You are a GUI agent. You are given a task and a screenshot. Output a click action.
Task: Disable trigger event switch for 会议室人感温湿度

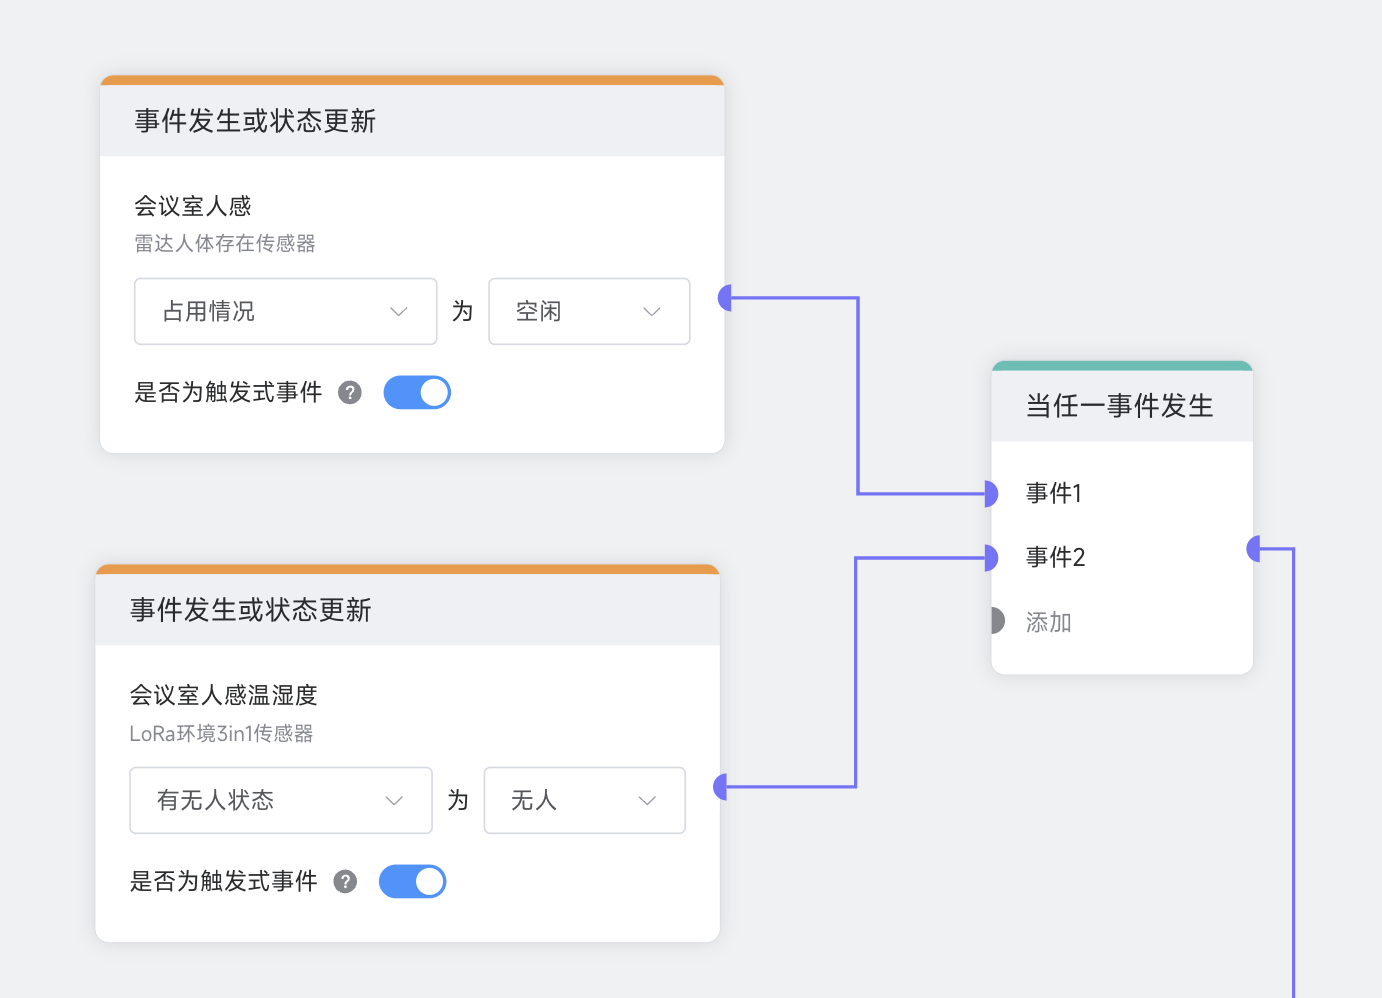412,881
